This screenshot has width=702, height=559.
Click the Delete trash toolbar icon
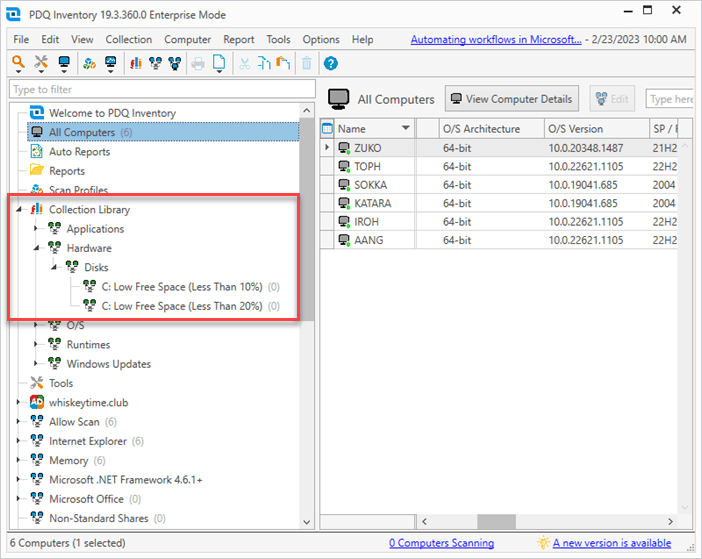click(x=307, y=64)
